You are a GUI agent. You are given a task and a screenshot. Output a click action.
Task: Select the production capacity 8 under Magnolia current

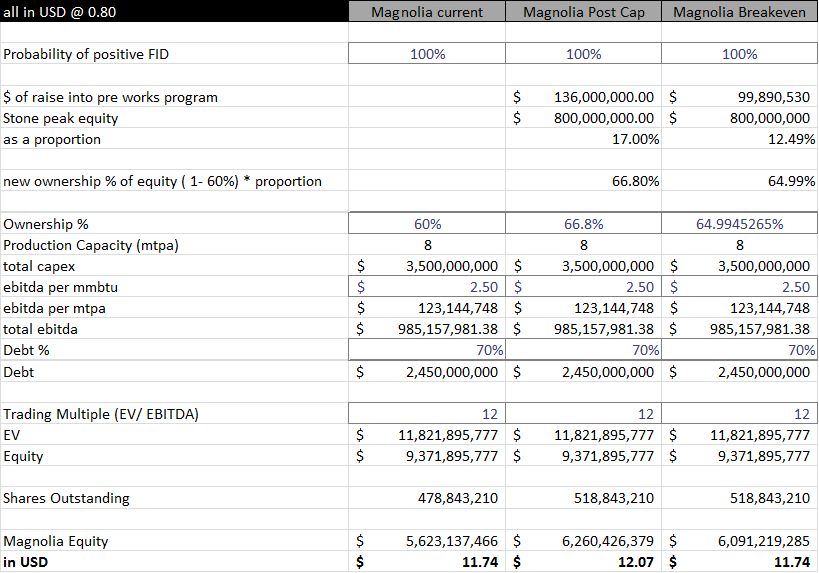coord(427,245)
